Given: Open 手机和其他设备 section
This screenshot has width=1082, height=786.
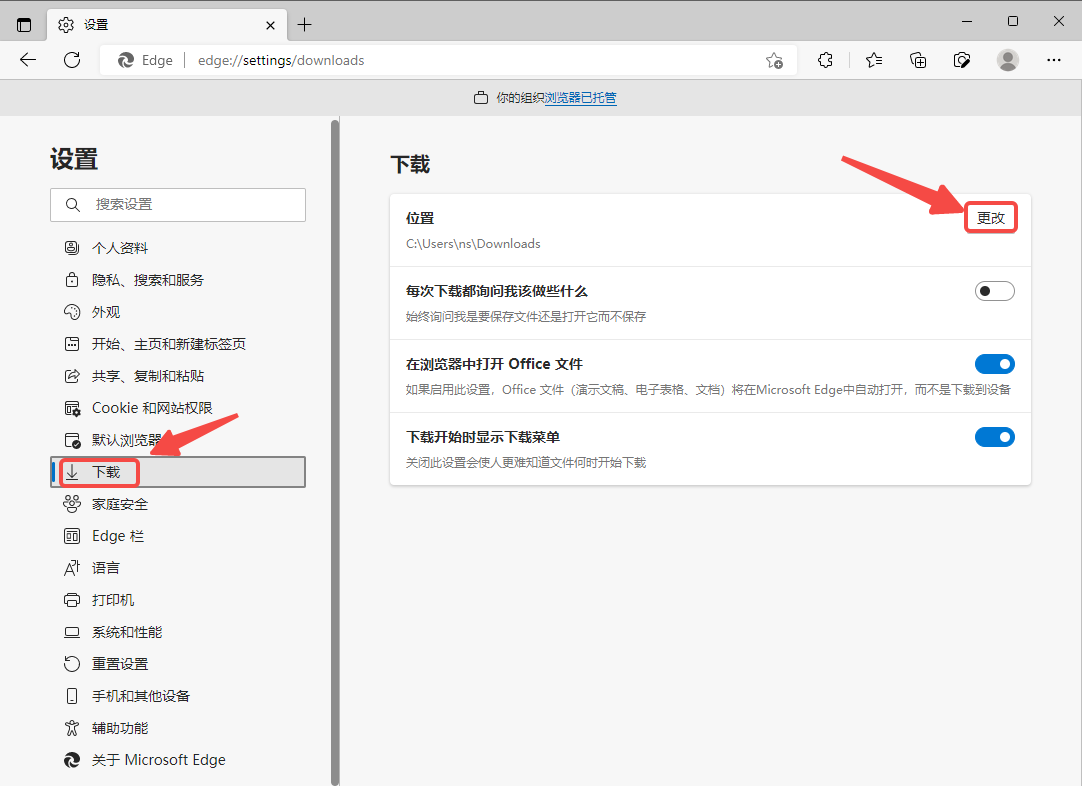Looking at the screenshot, I should pos(178,696).
